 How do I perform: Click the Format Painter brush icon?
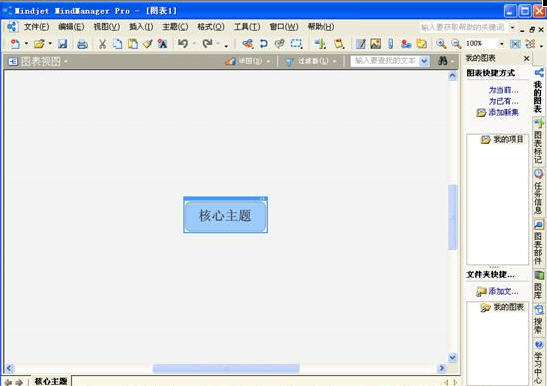pos(148,44)
